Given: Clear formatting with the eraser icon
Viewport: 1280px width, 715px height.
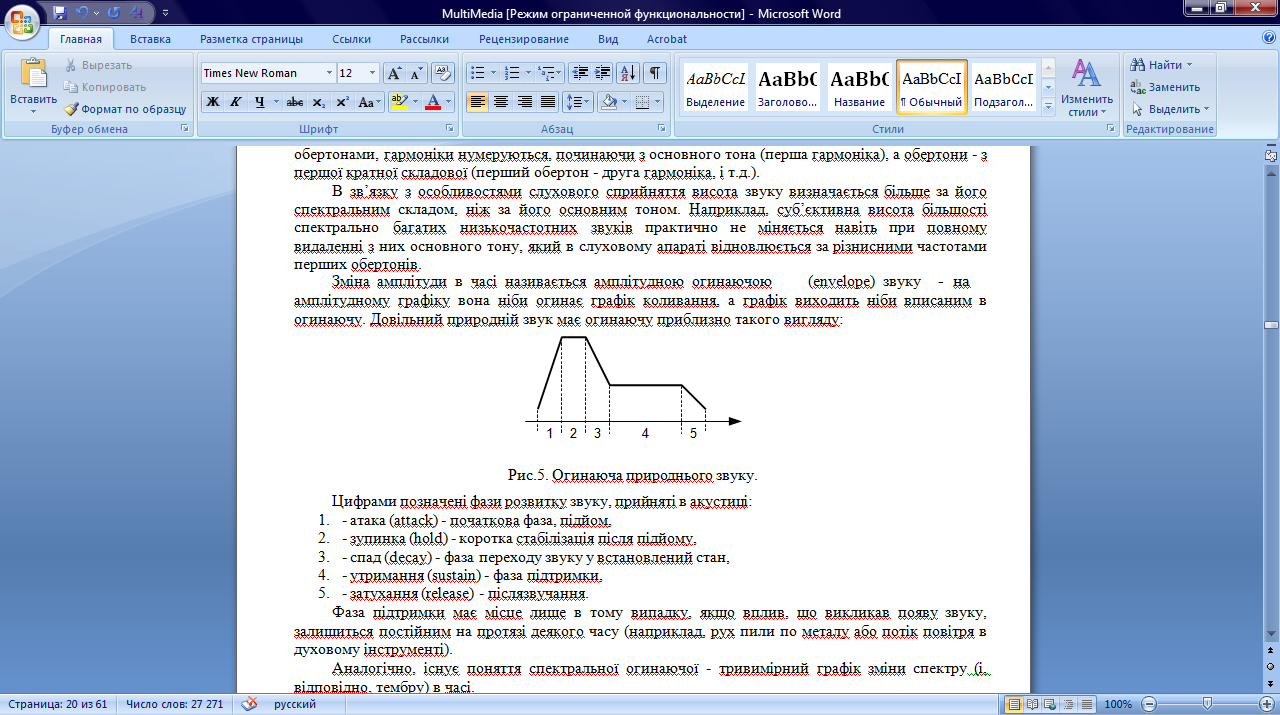Looking at the screenshot, I should [443, 73].
